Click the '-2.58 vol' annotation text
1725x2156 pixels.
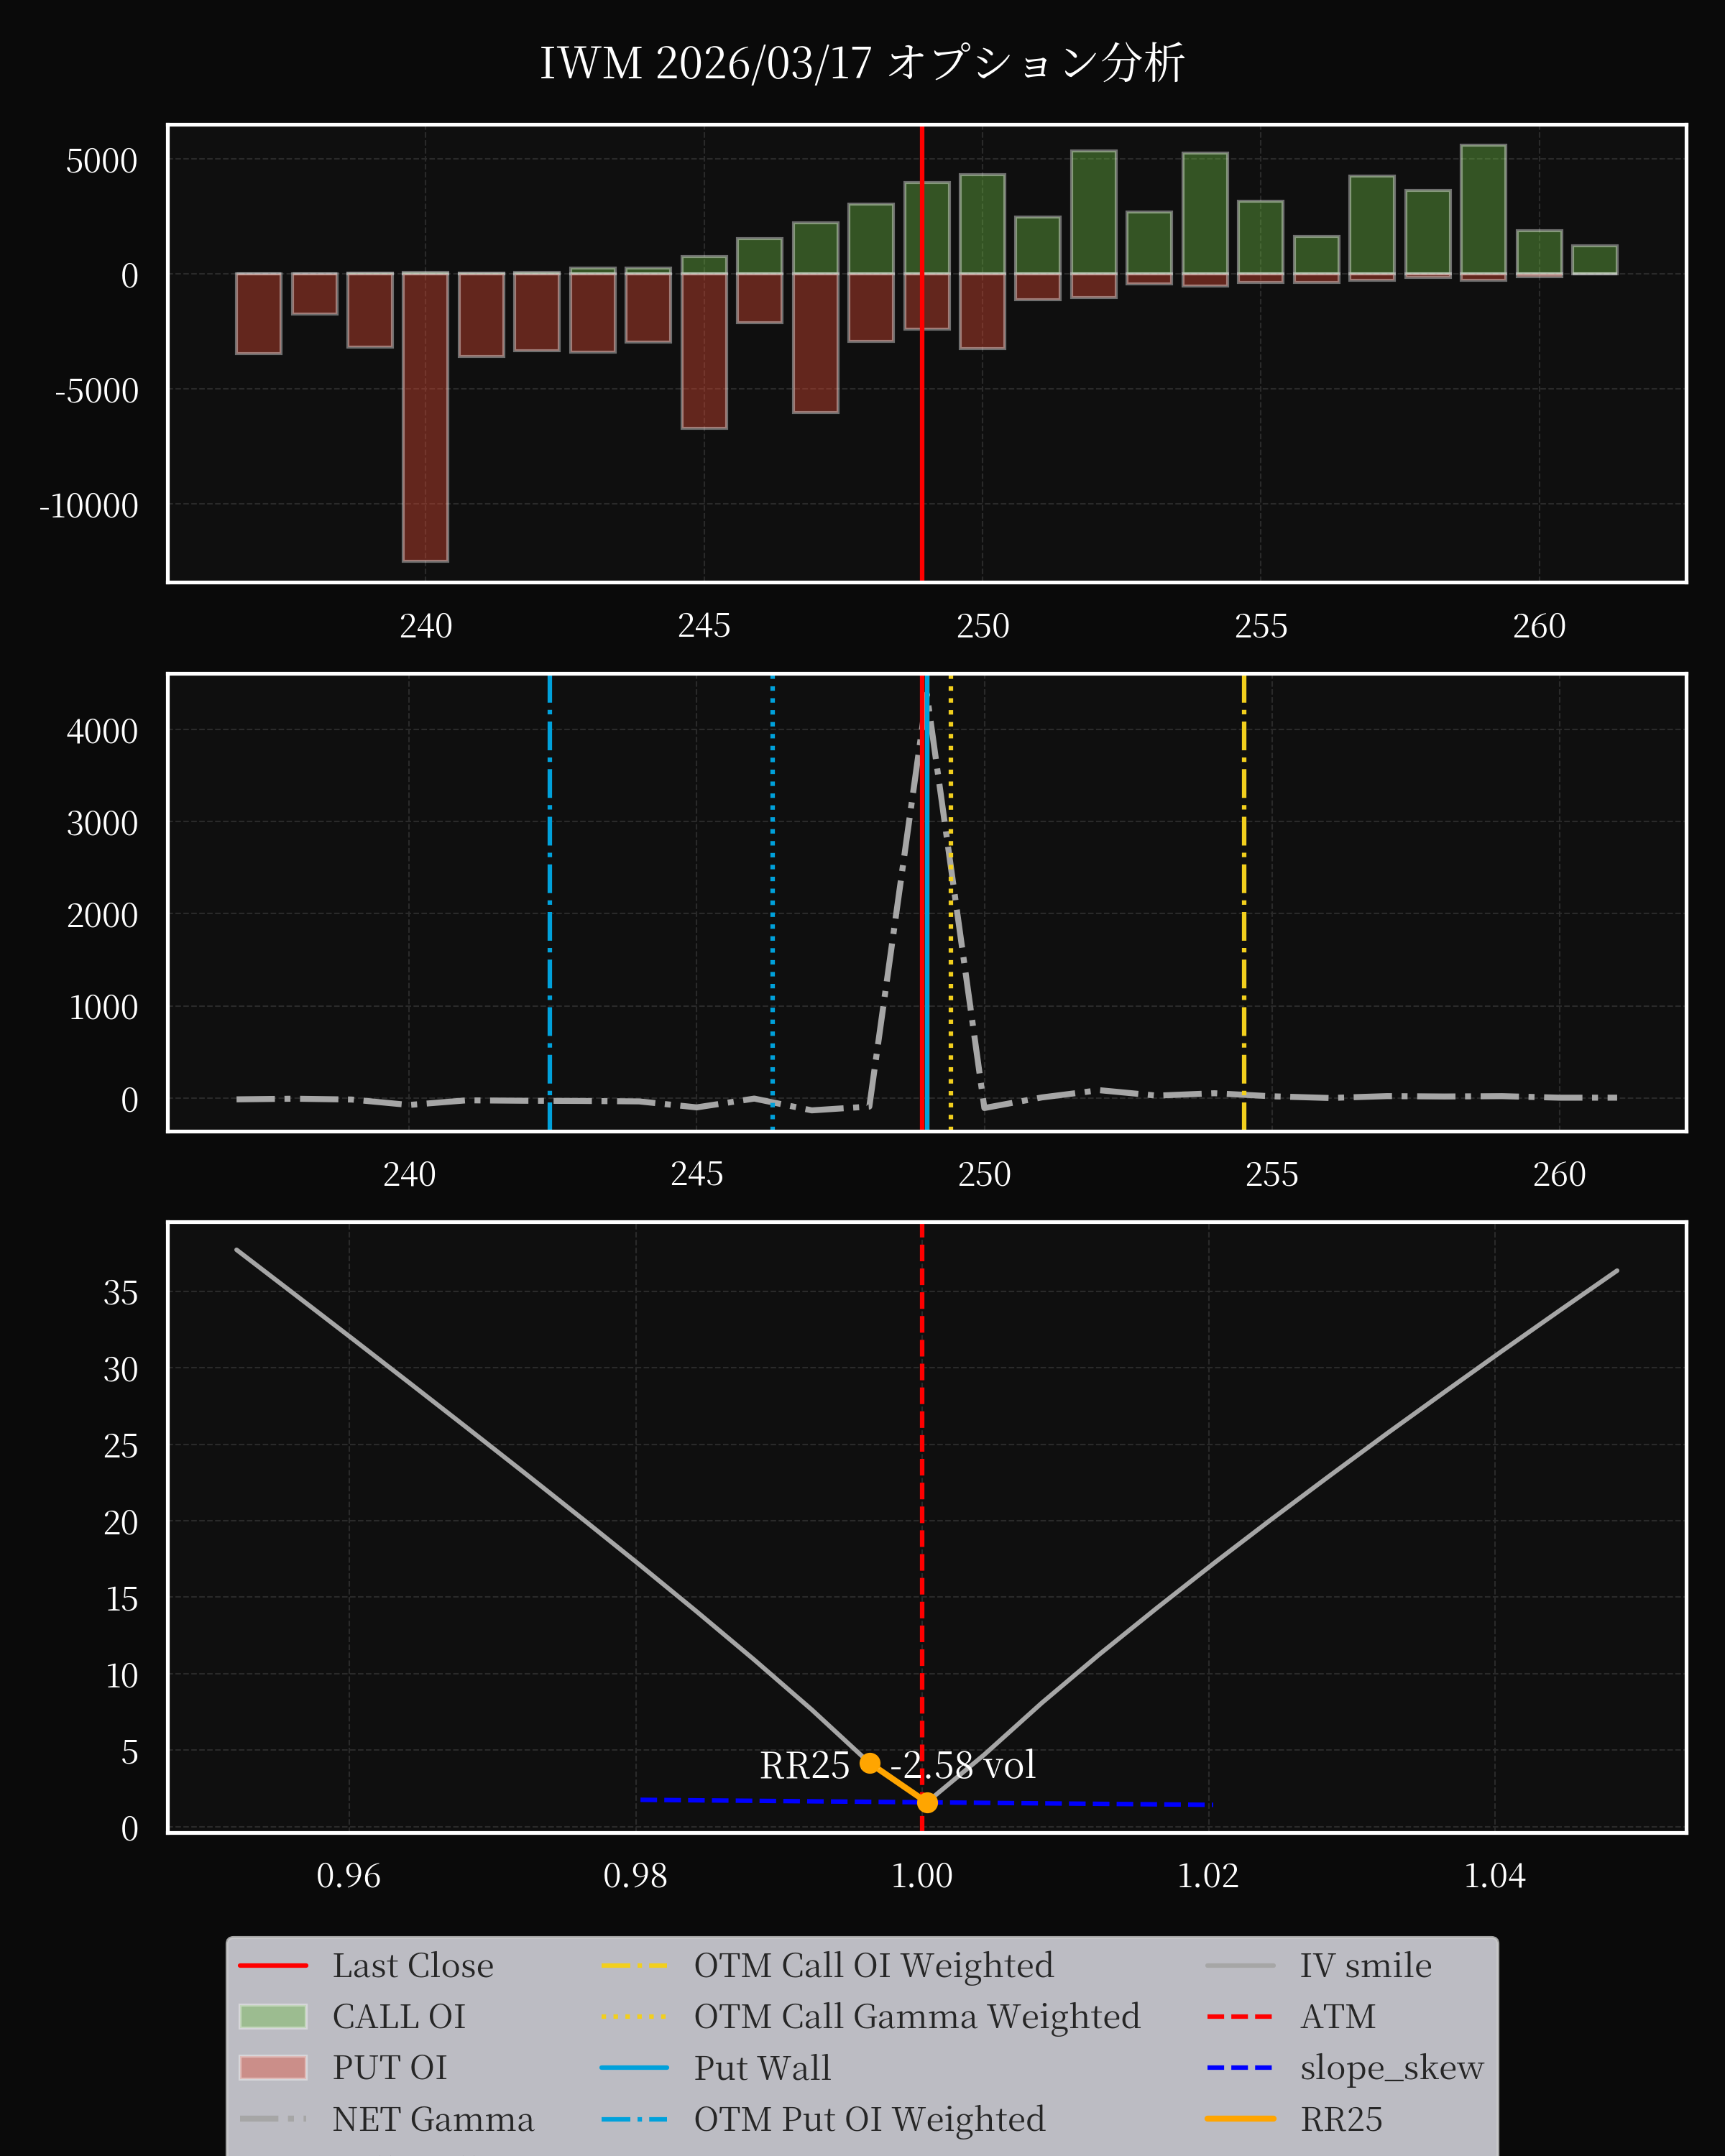pos(963,1765)
